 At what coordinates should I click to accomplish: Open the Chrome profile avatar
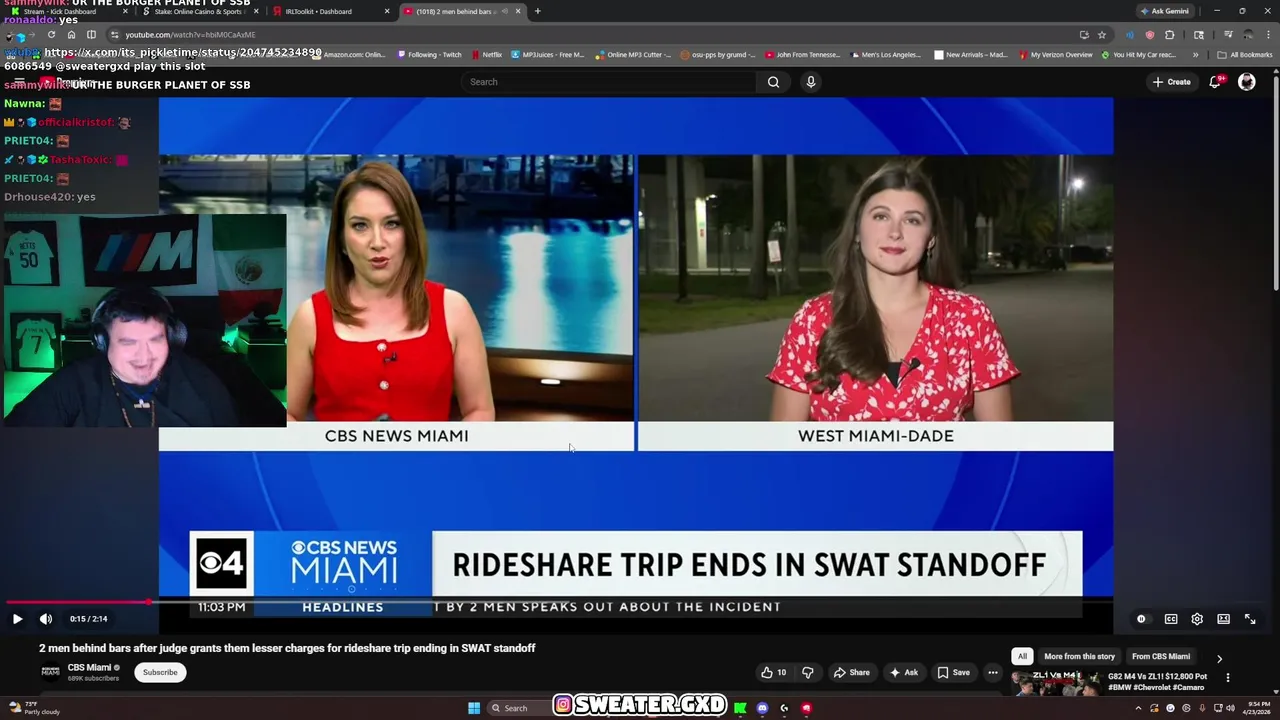pyautogui.click(x=1248, y=35)
